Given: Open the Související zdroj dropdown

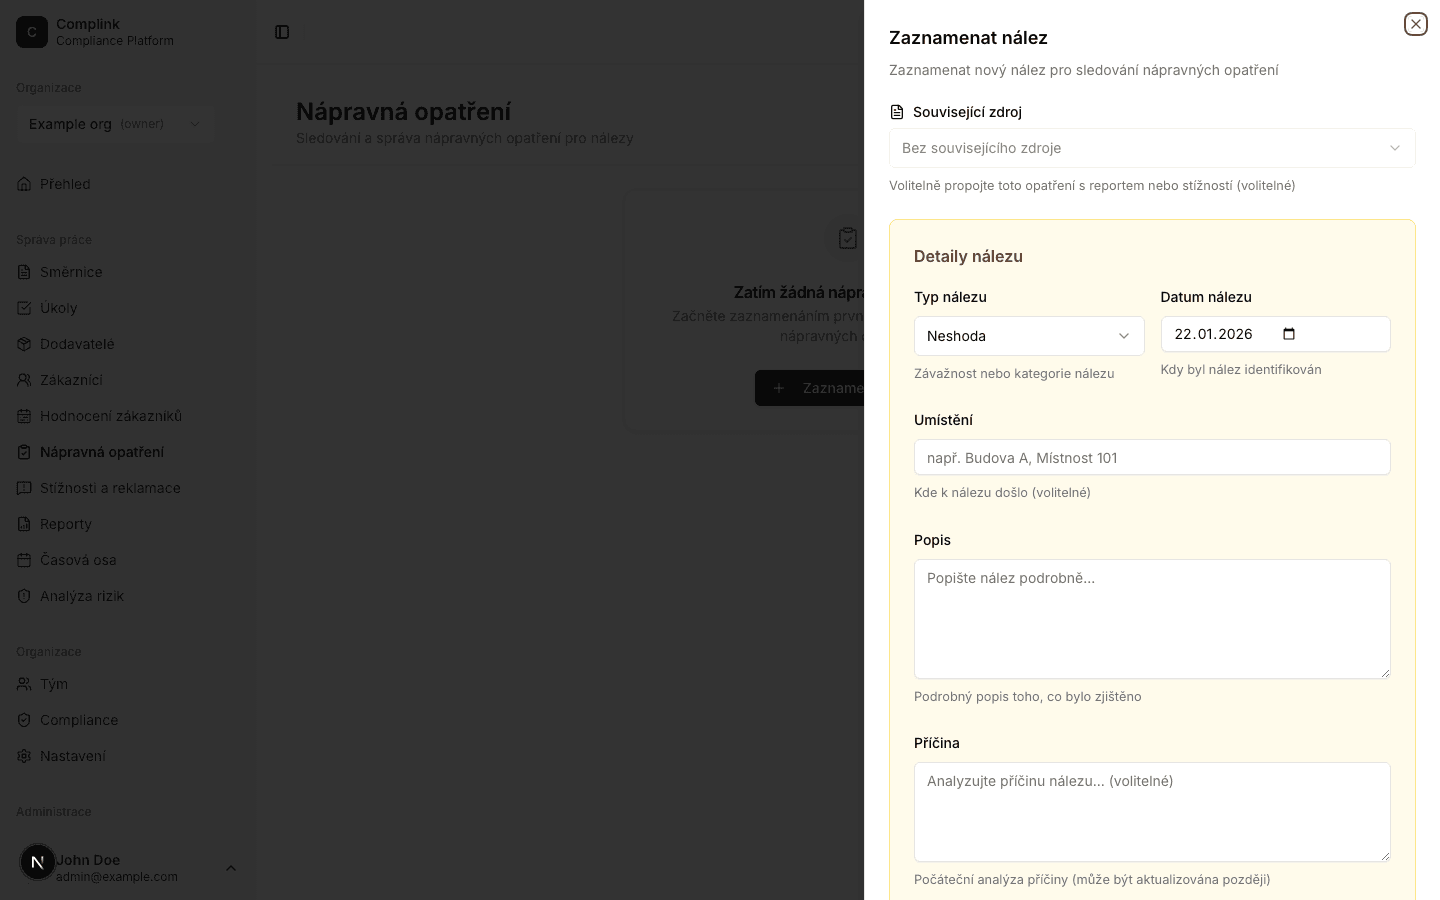Looking at the screenshot, I should click(x=1151, y=148).
